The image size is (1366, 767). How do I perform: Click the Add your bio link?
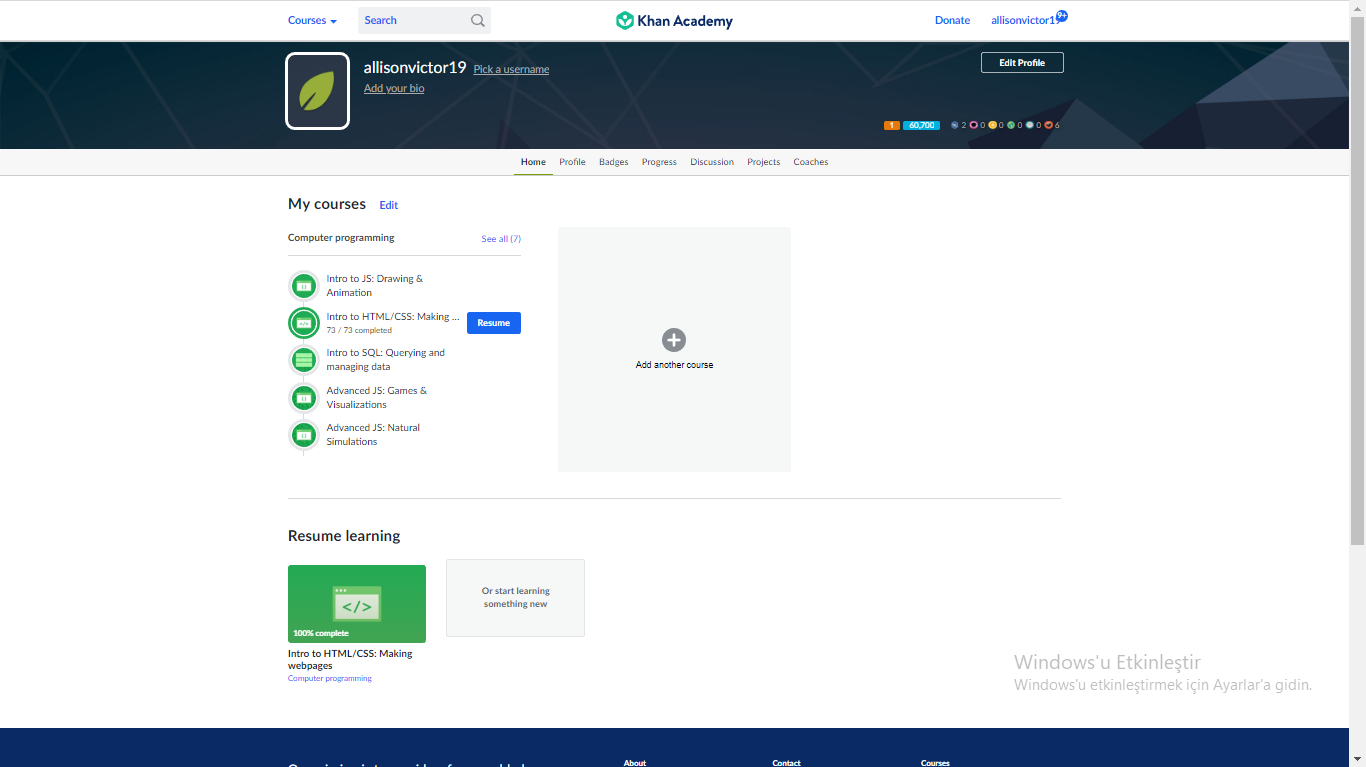(x=394, y=89)
